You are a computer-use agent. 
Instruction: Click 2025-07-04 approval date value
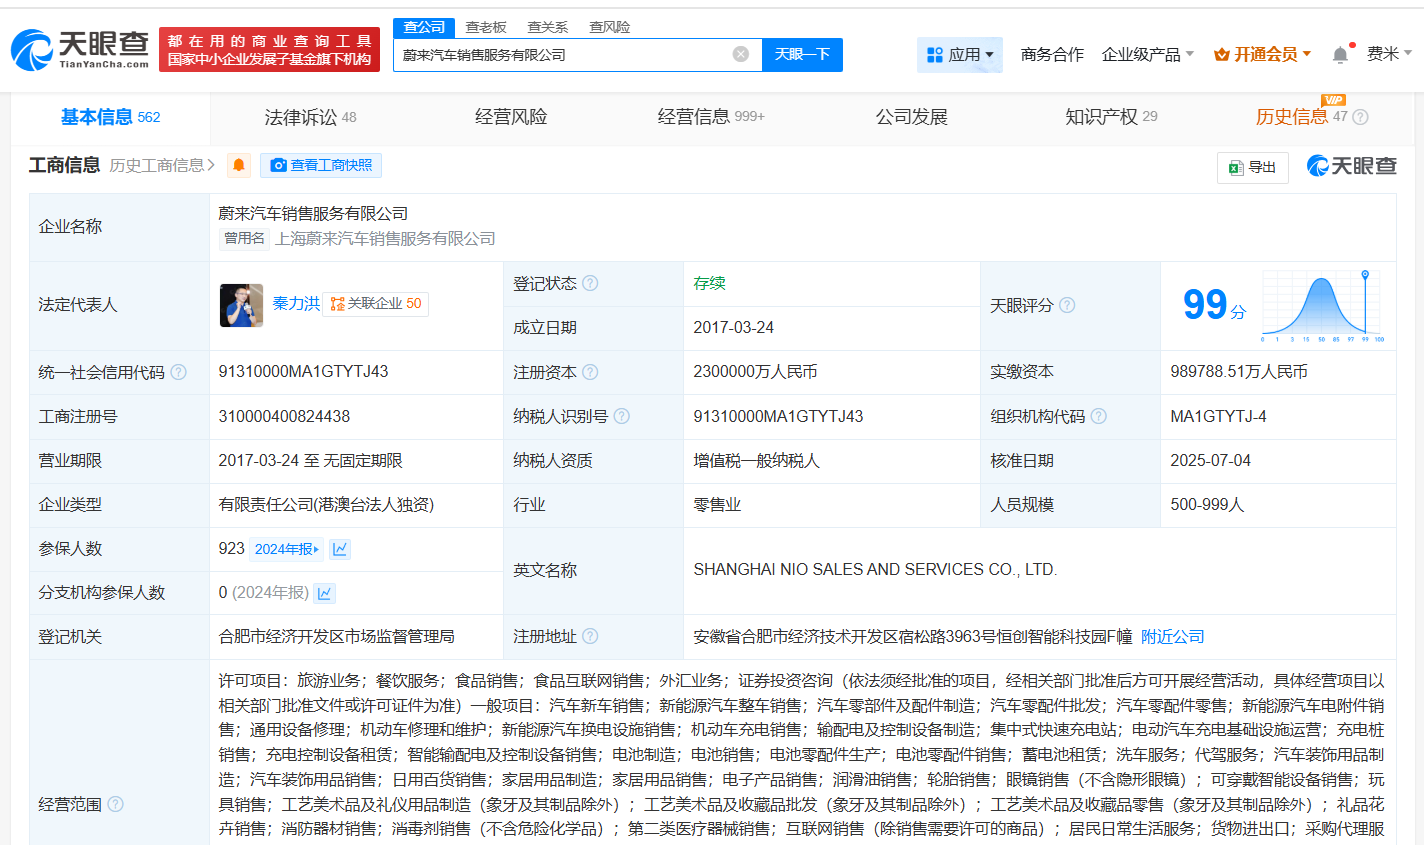[1210, 460]
